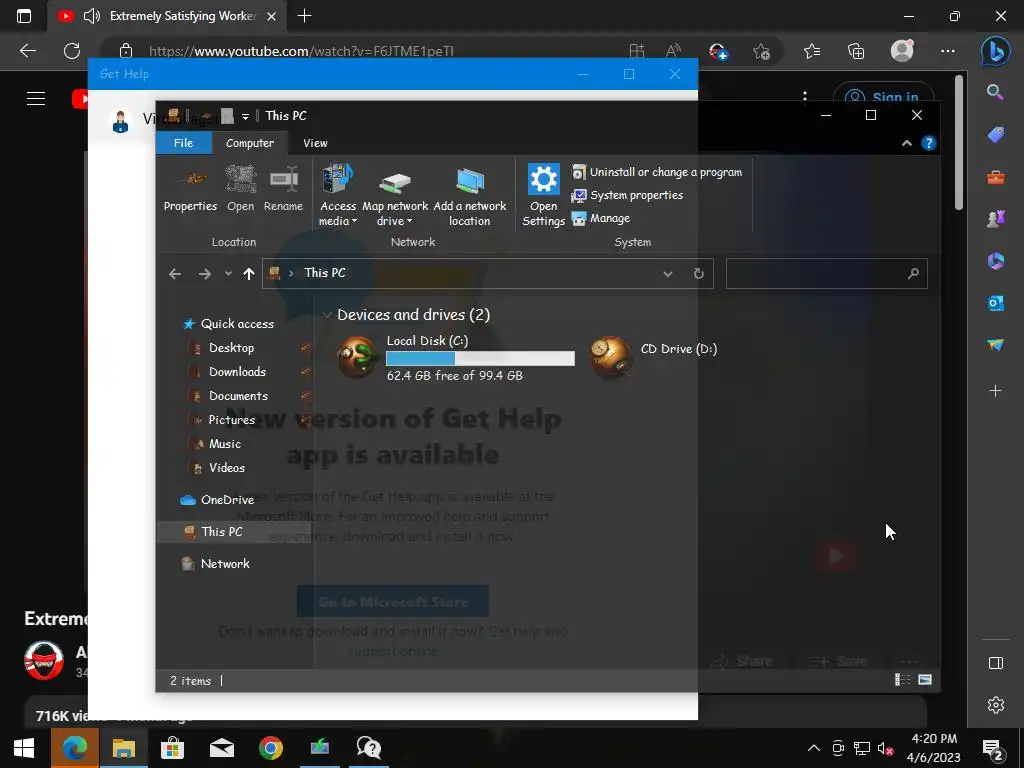Reload the page in Edge
The height and width of the screenshot is (768, 1024).
pos(72,51)
